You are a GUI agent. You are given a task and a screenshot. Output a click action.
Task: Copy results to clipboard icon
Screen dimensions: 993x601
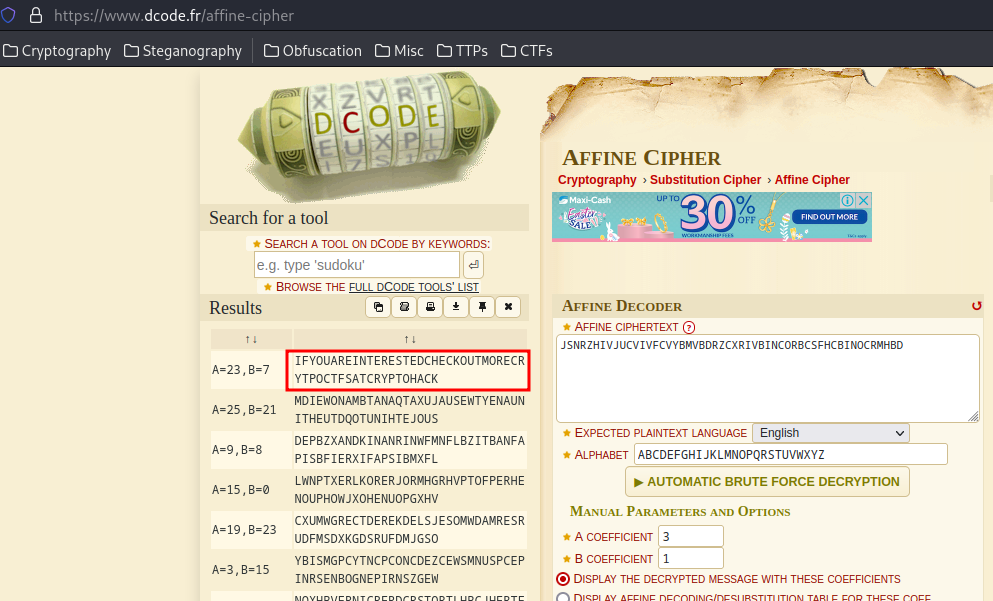pyautogui.click(x=378, y=307)
